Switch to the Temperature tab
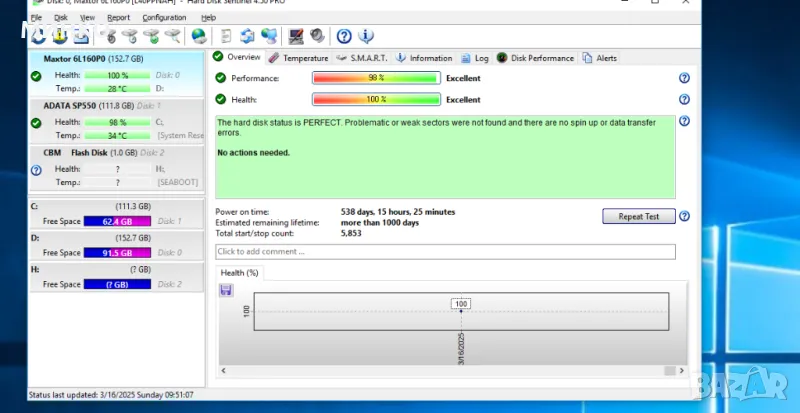Image resolution: width=800 pixels, height=413 pixels. (298, 58)
